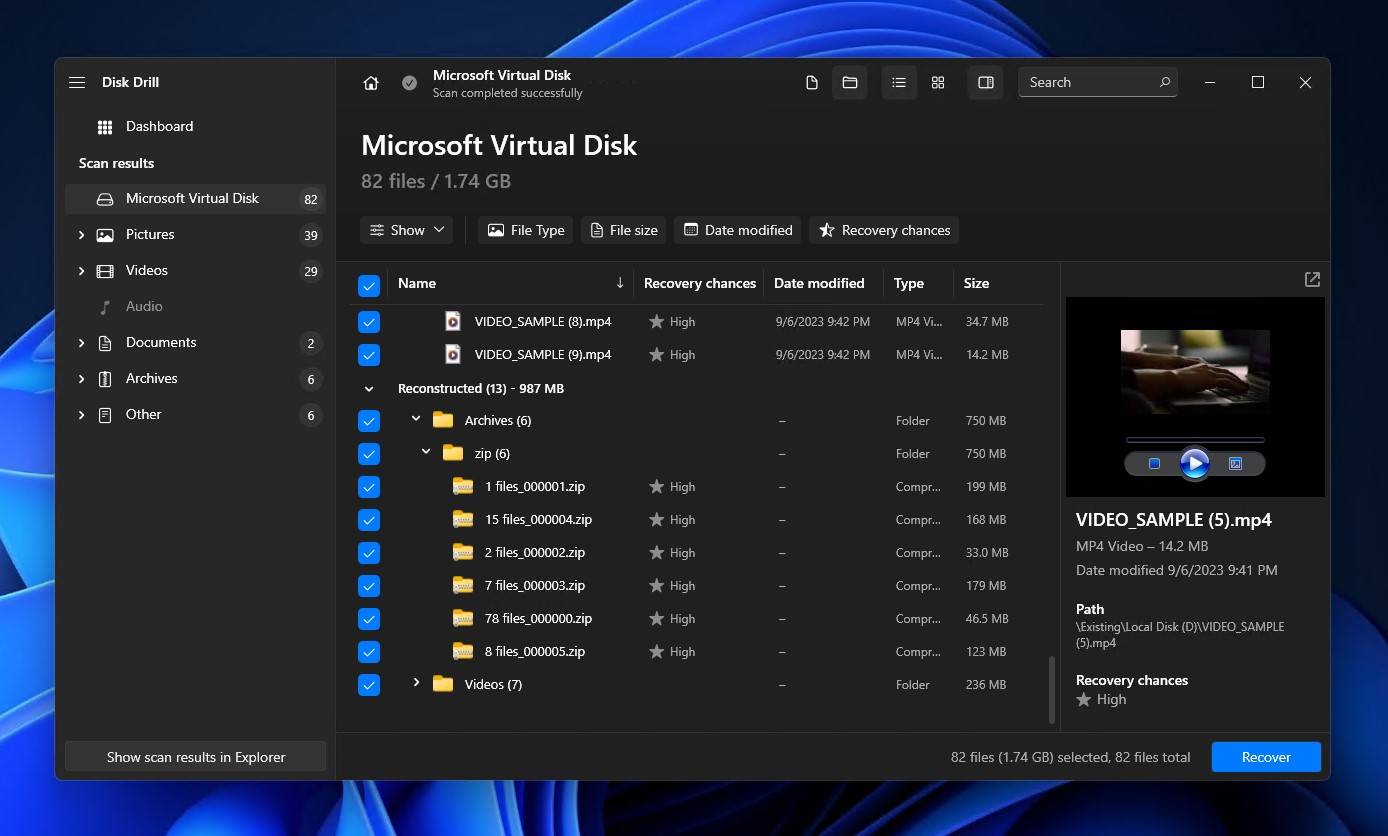
Task: Open the Show dropdown filter
Action: (x=406, y=230)
